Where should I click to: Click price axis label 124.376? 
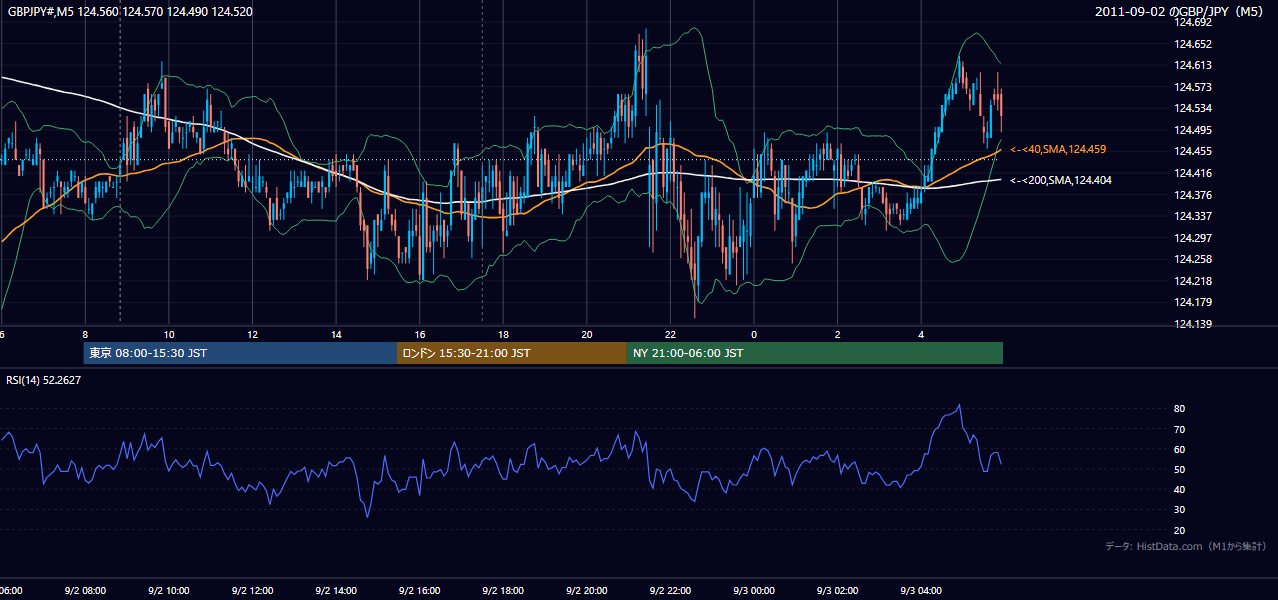tap(1192, 195)
